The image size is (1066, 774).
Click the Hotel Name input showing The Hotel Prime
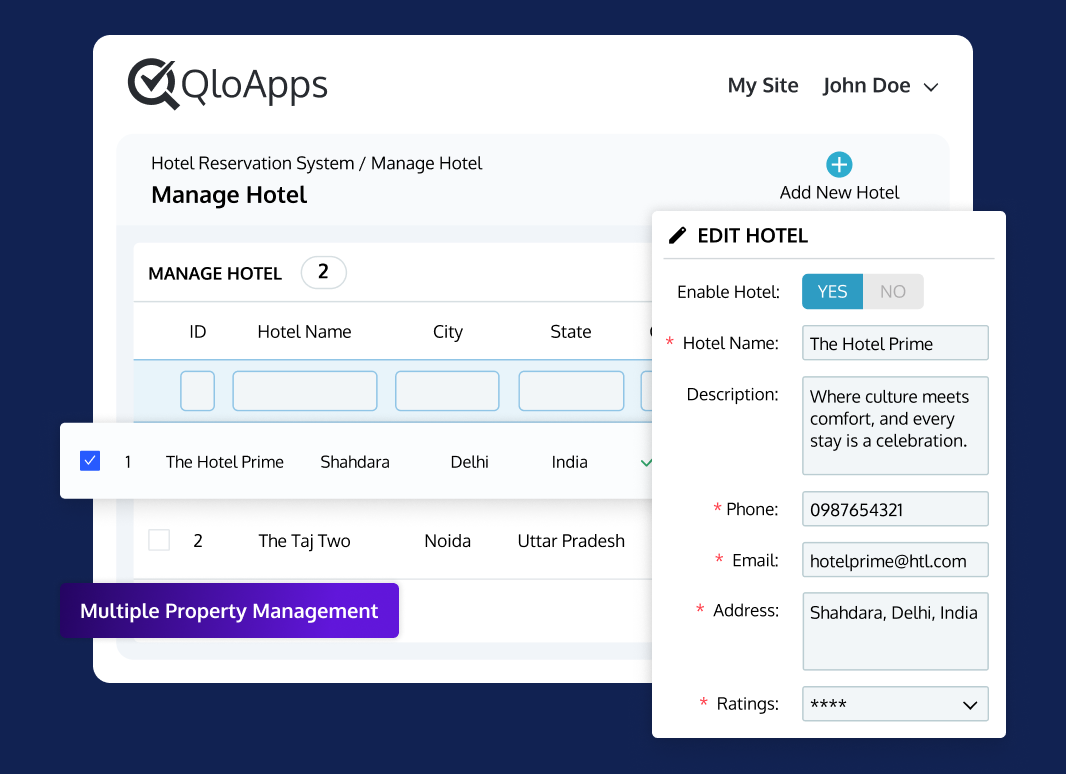pos(894,343)
